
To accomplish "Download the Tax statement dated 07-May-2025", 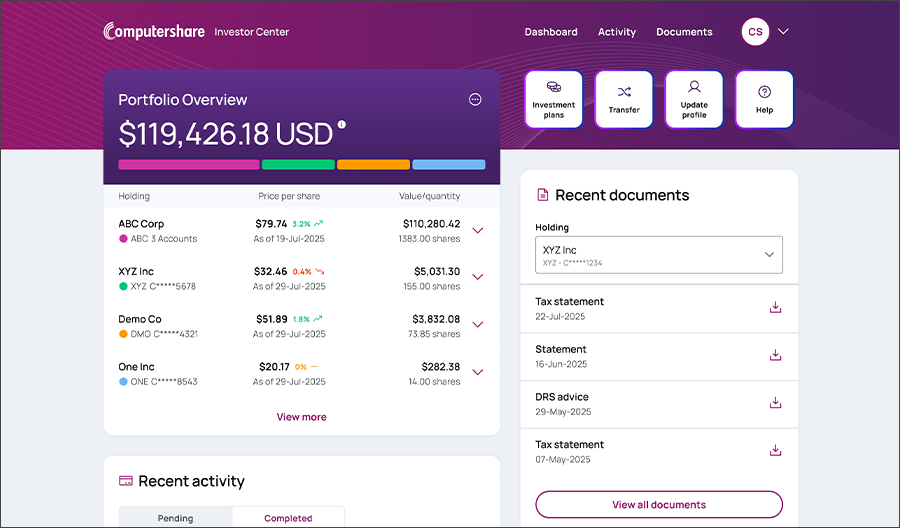I will pos(775,451).
